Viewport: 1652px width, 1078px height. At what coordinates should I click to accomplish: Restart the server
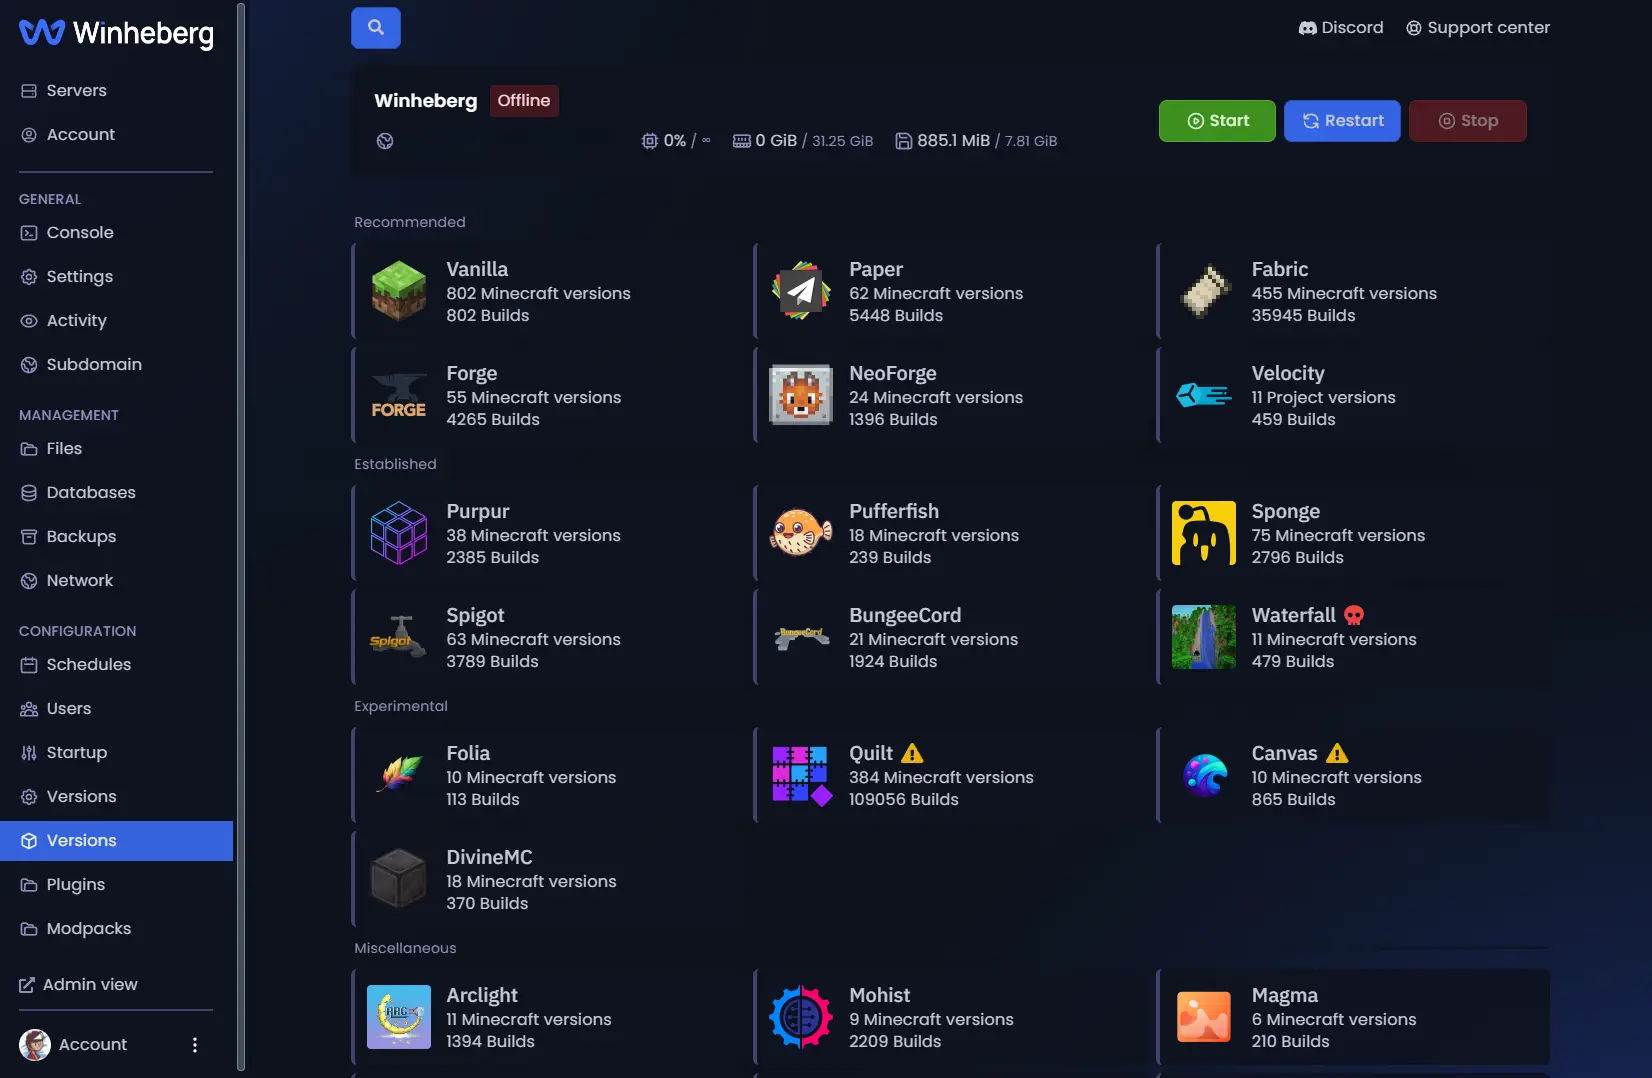pos(1342,121)
